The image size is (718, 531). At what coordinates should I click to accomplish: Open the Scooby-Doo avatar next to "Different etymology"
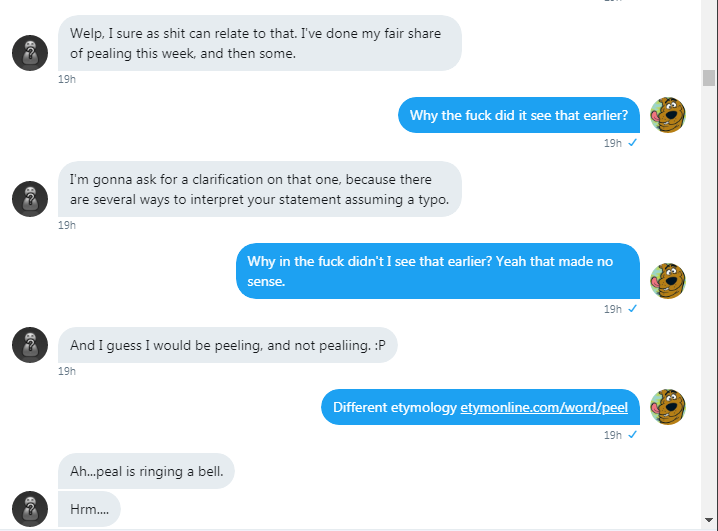pyautogui.click(x=667, y=407)
